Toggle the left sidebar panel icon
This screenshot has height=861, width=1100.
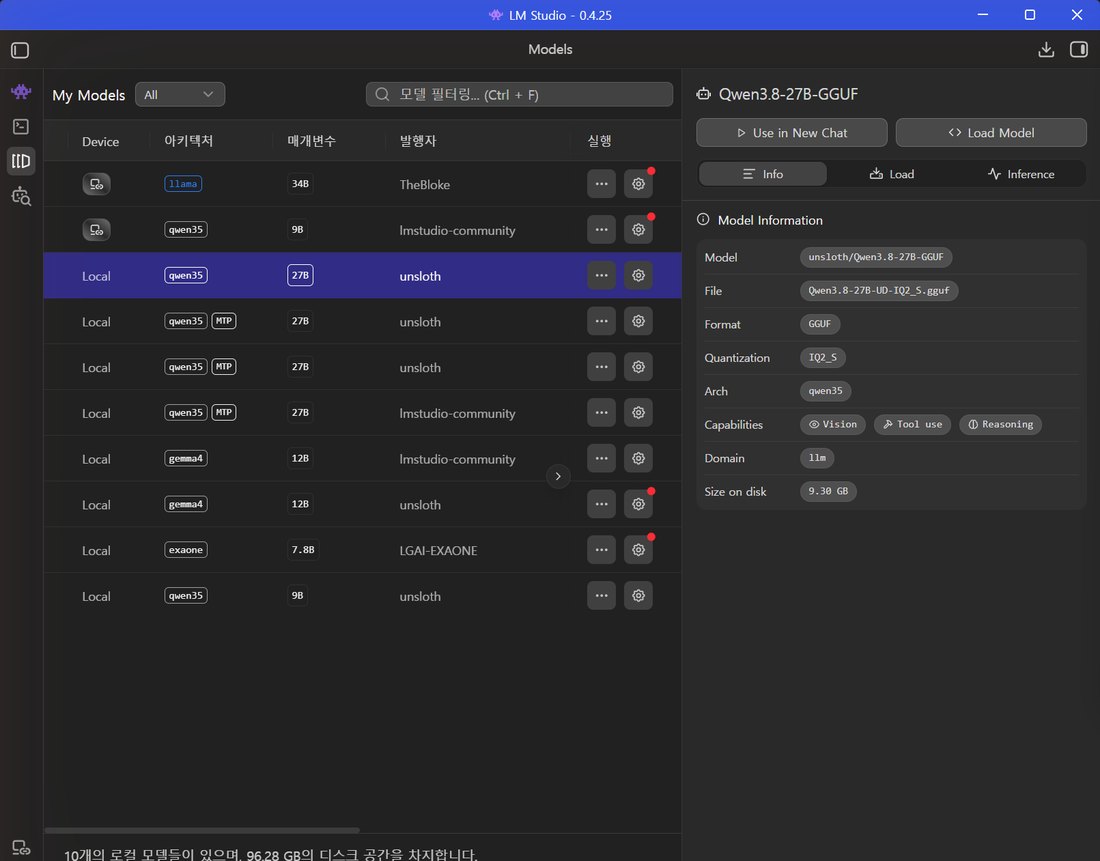click(20, 50)
